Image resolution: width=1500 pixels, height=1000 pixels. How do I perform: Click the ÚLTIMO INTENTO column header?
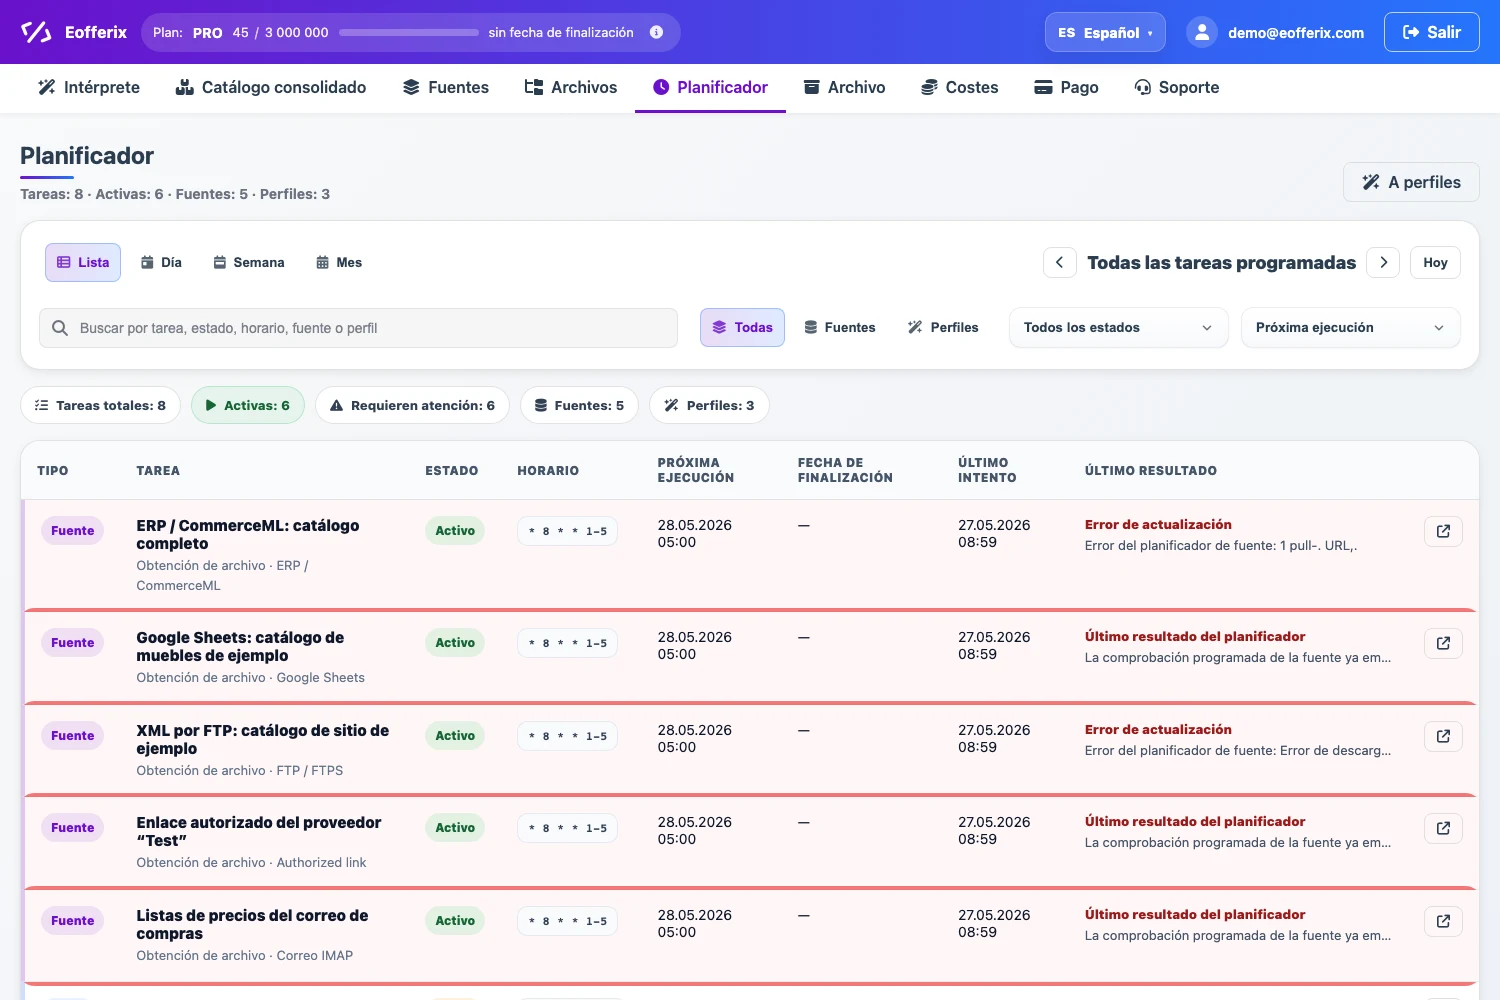[x=987, y=470]
